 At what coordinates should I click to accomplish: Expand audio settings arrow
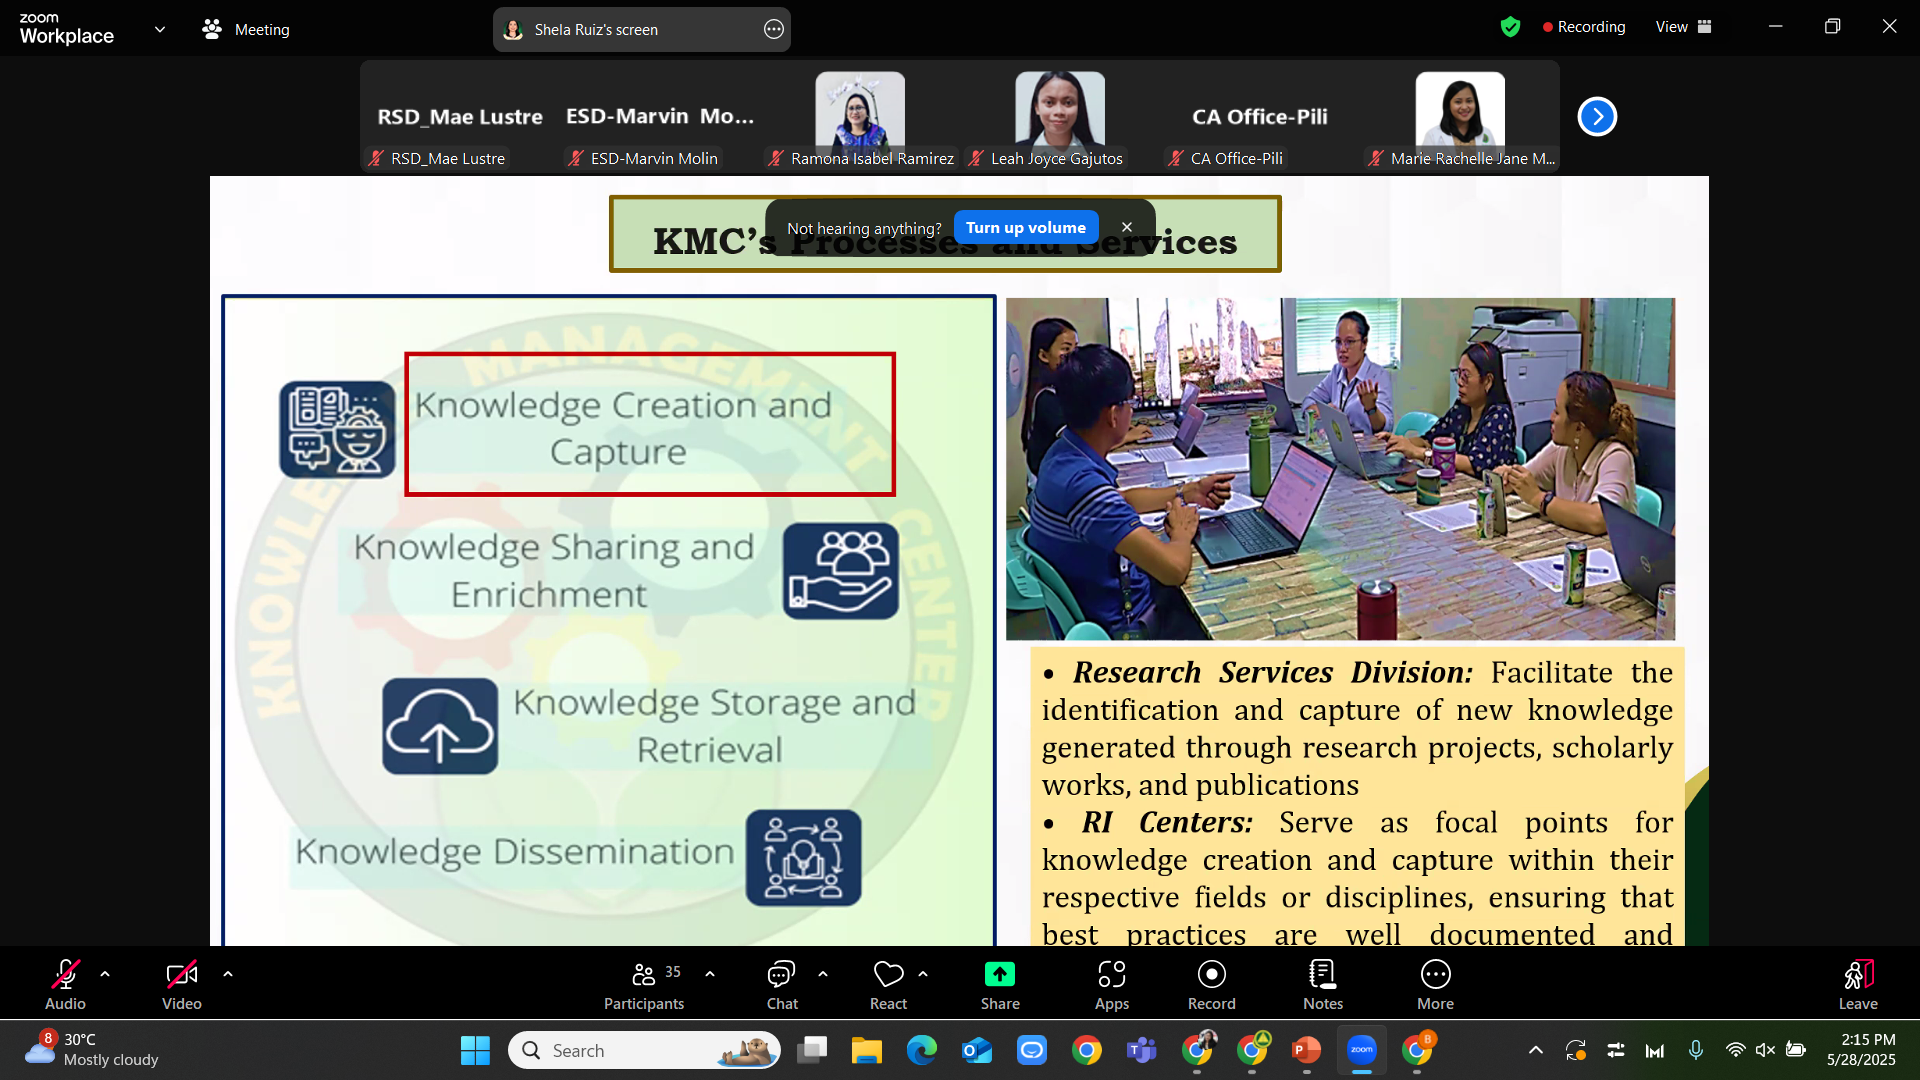click(x=105, y=974)
